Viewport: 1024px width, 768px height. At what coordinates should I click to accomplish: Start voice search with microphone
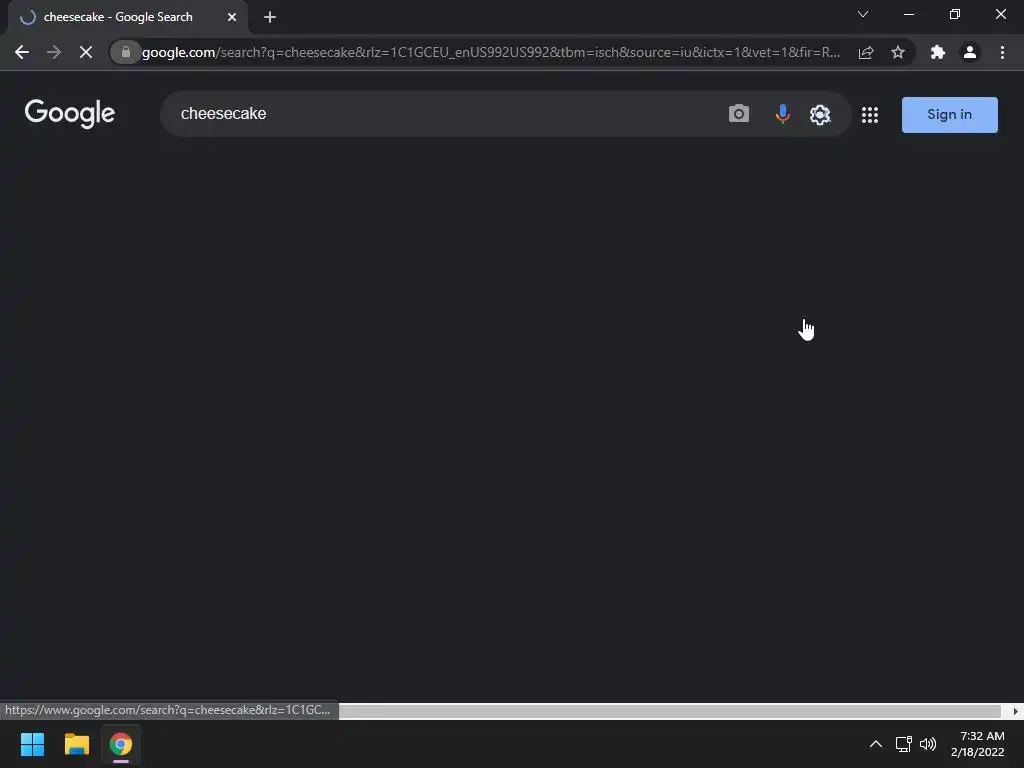coord(782,114)
